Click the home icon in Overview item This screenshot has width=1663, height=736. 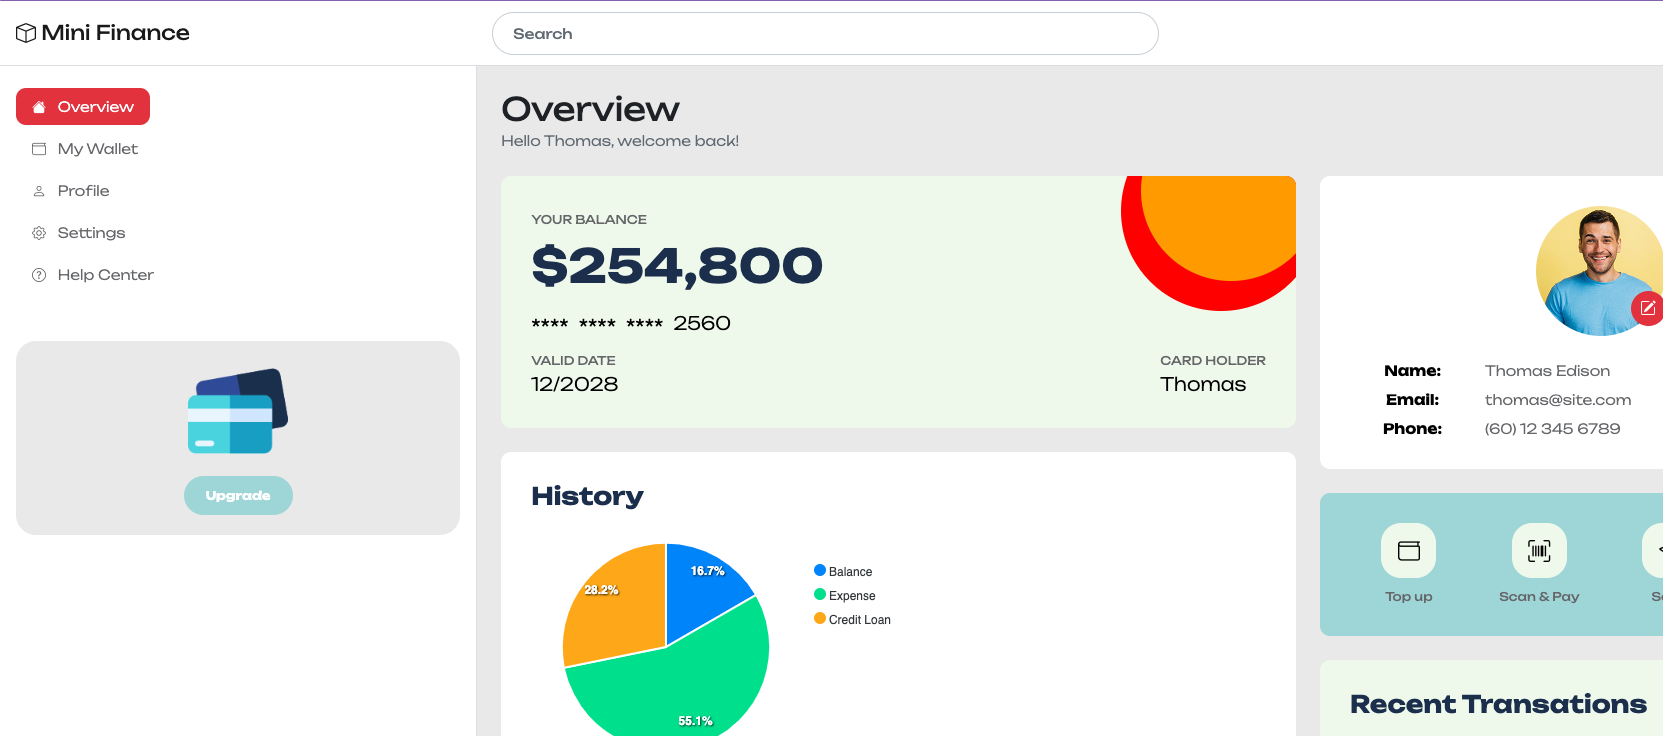(x=39, y=107)
